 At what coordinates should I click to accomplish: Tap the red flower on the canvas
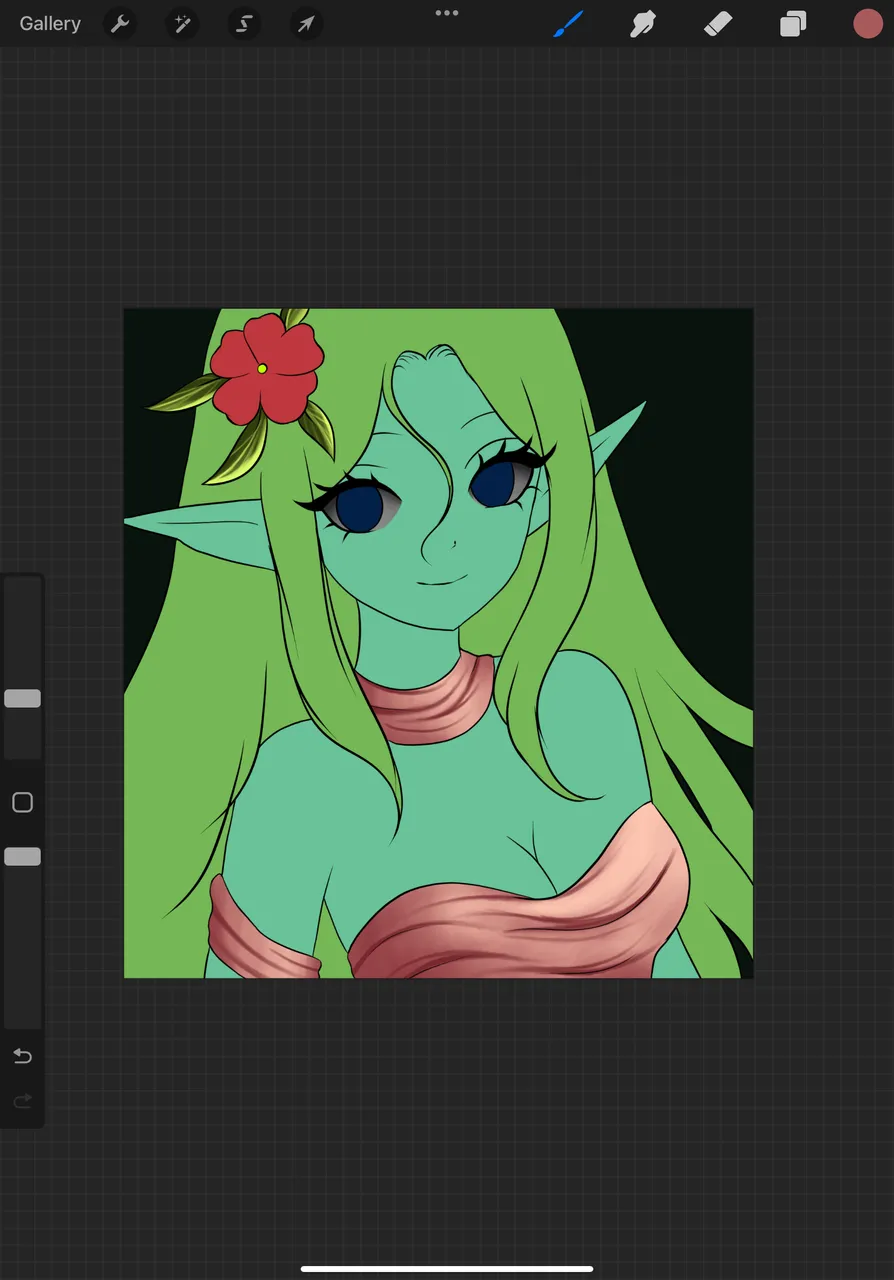point(267,368)
